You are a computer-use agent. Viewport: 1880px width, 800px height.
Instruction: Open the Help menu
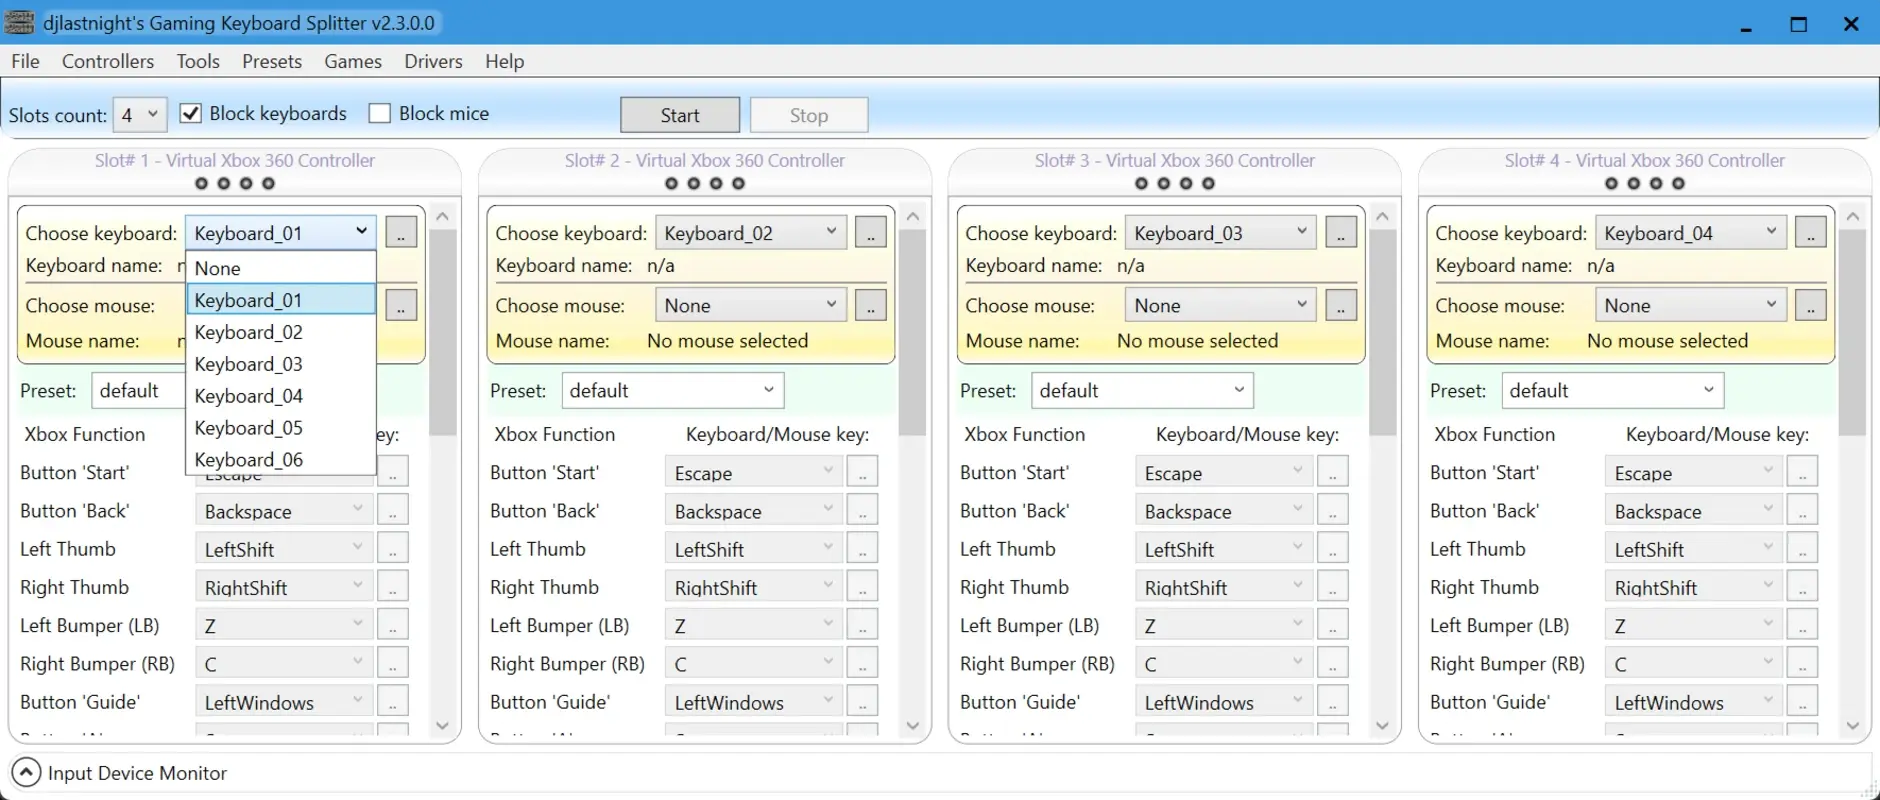pyautogui.click(x=505, y=61)
